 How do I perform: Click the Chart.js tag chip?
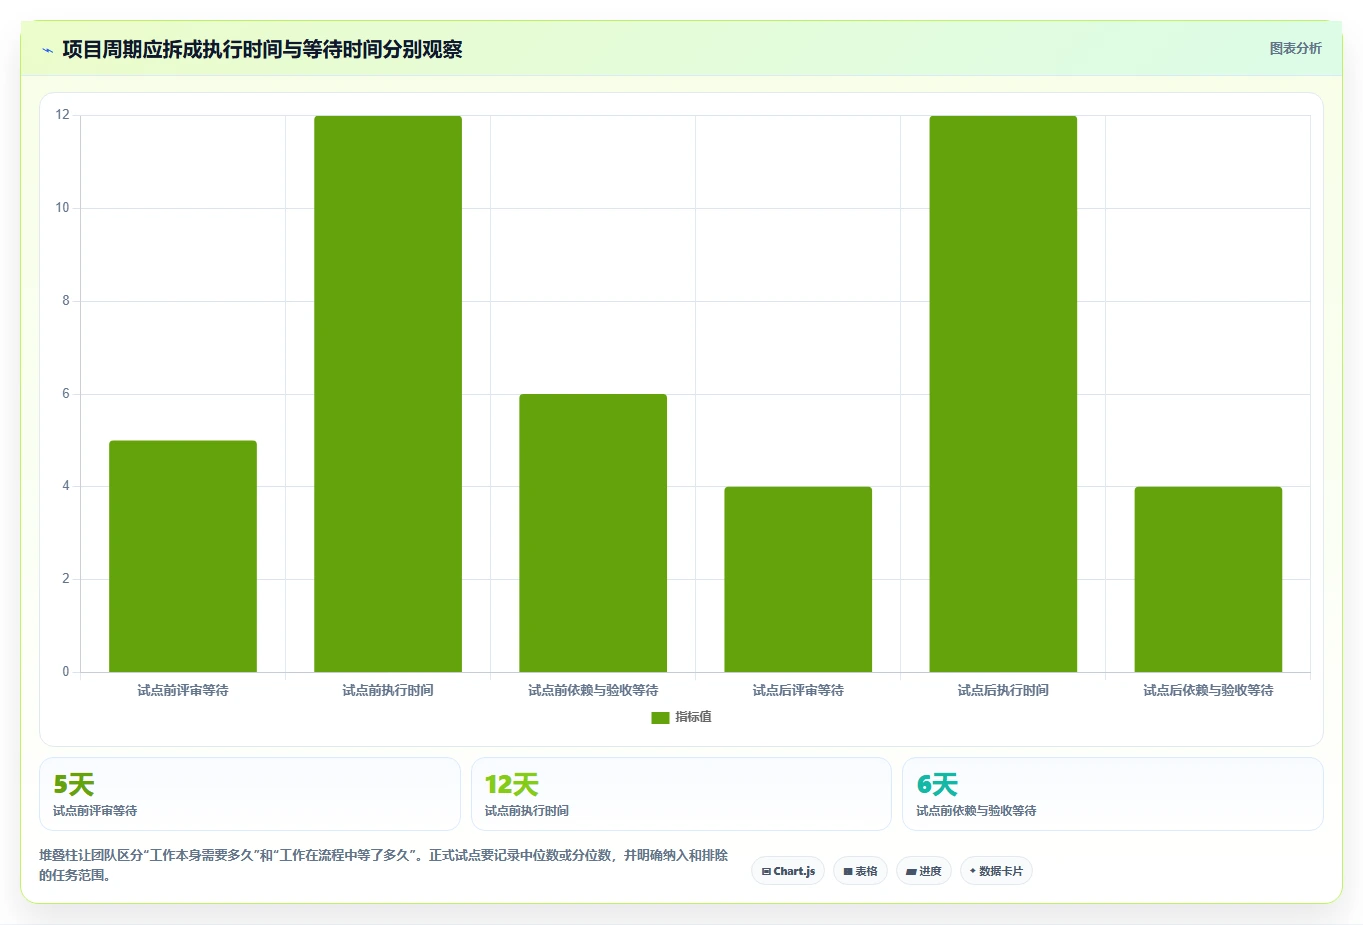[x=788, y=871]
